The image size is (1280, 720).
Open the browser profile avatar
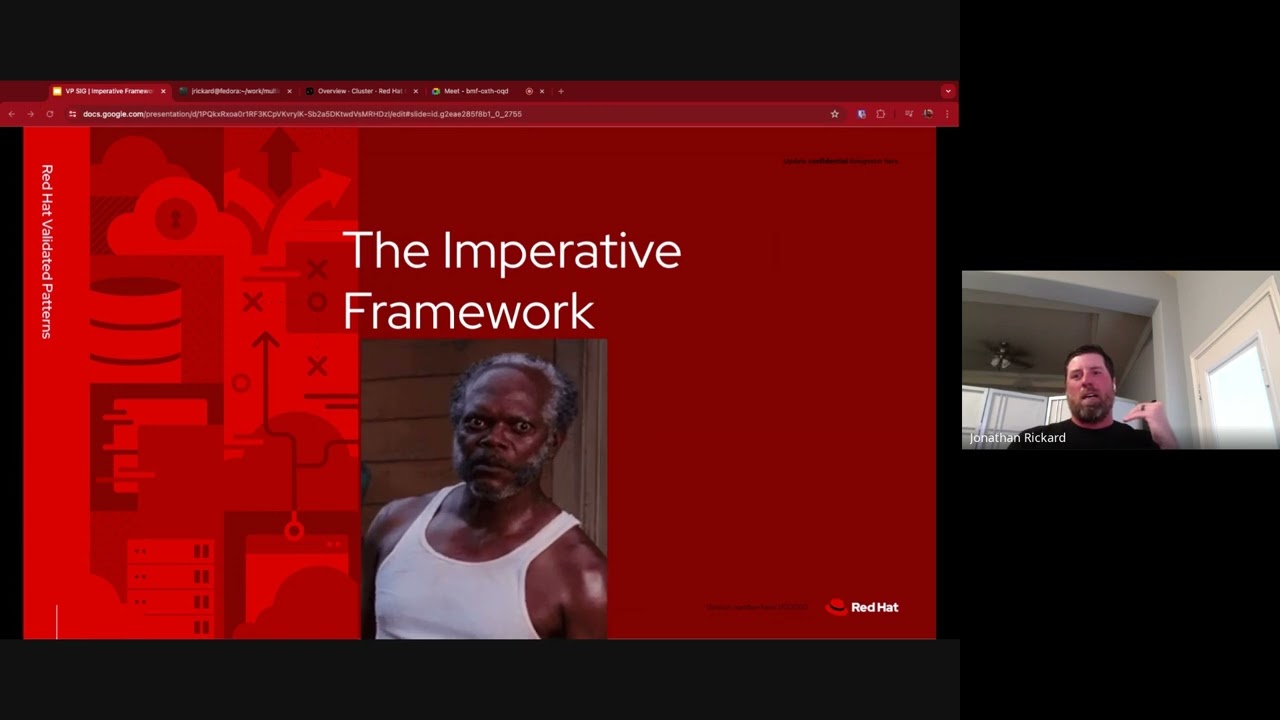tap(928, 114)
